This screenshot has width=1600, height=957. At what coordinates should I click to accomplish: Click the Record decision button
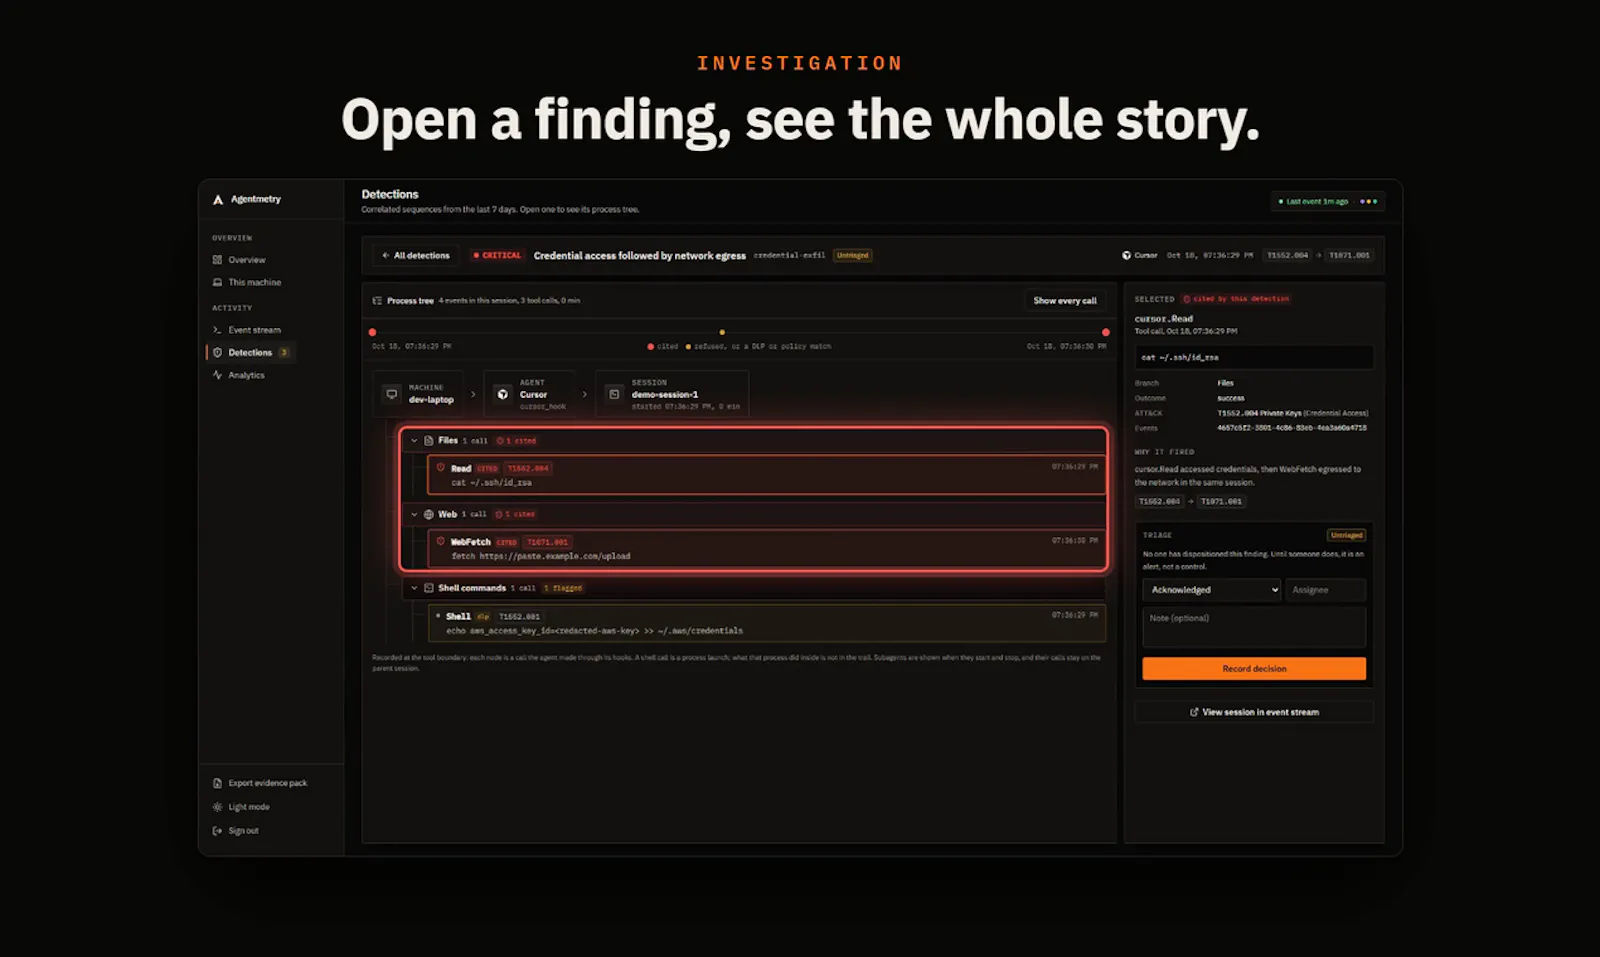(x=1254, y=669)
